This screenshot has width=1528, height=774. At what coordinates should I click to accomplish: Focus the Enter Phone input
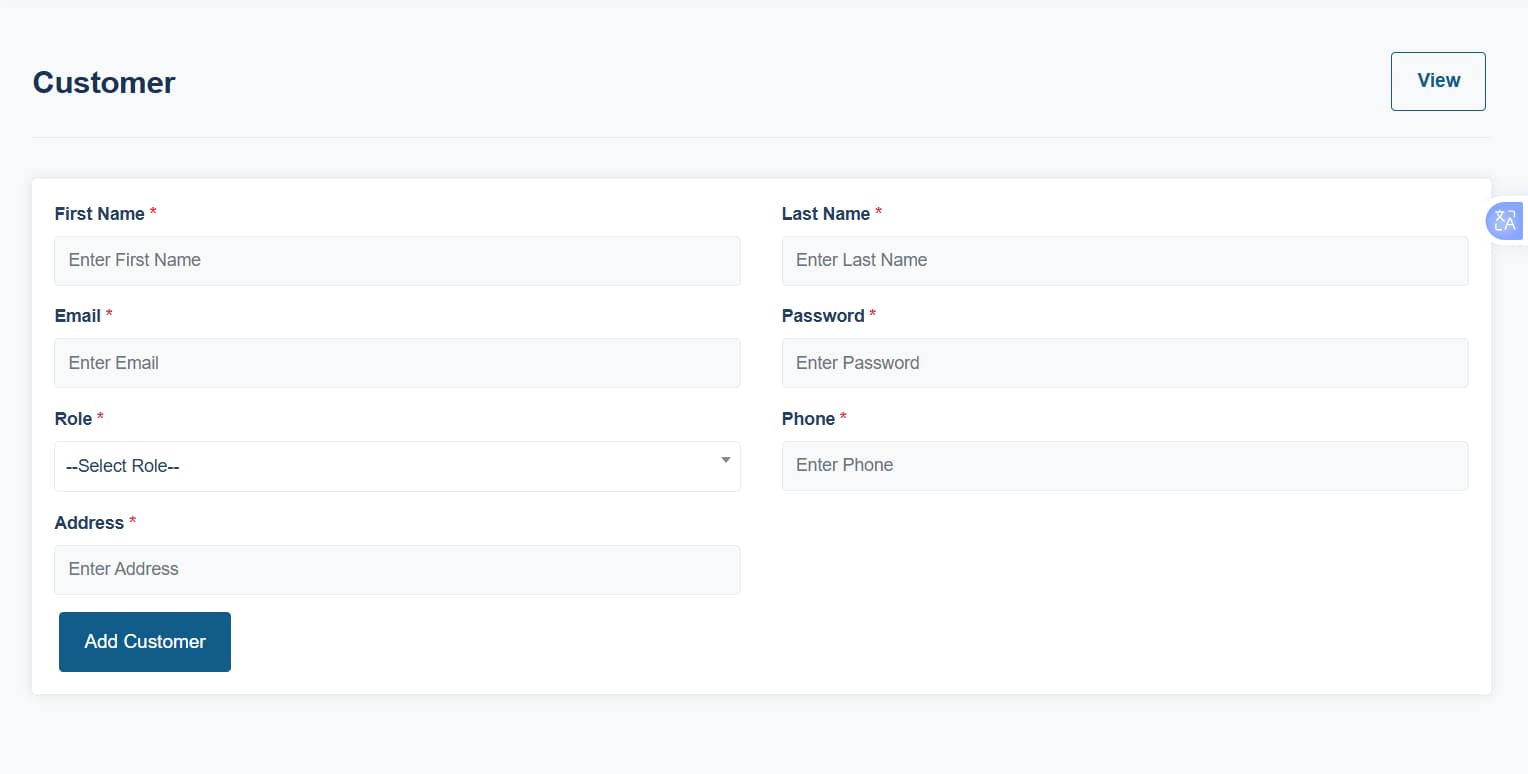pos(1125,466)
